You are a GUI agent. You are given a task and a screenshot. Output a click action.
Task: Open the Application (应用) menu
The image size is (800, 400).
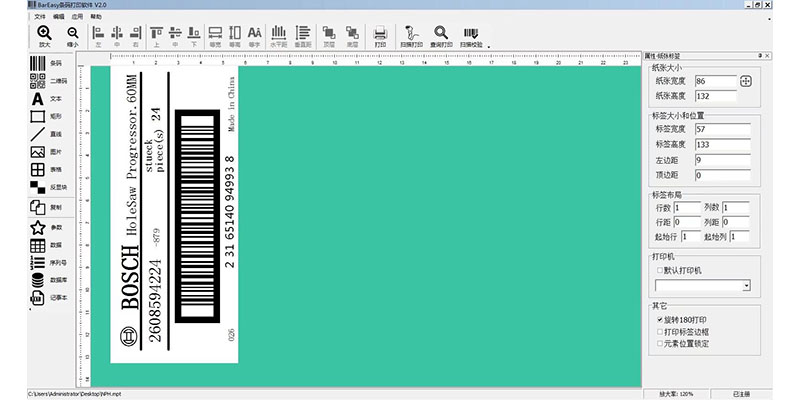tap(77, 17)
